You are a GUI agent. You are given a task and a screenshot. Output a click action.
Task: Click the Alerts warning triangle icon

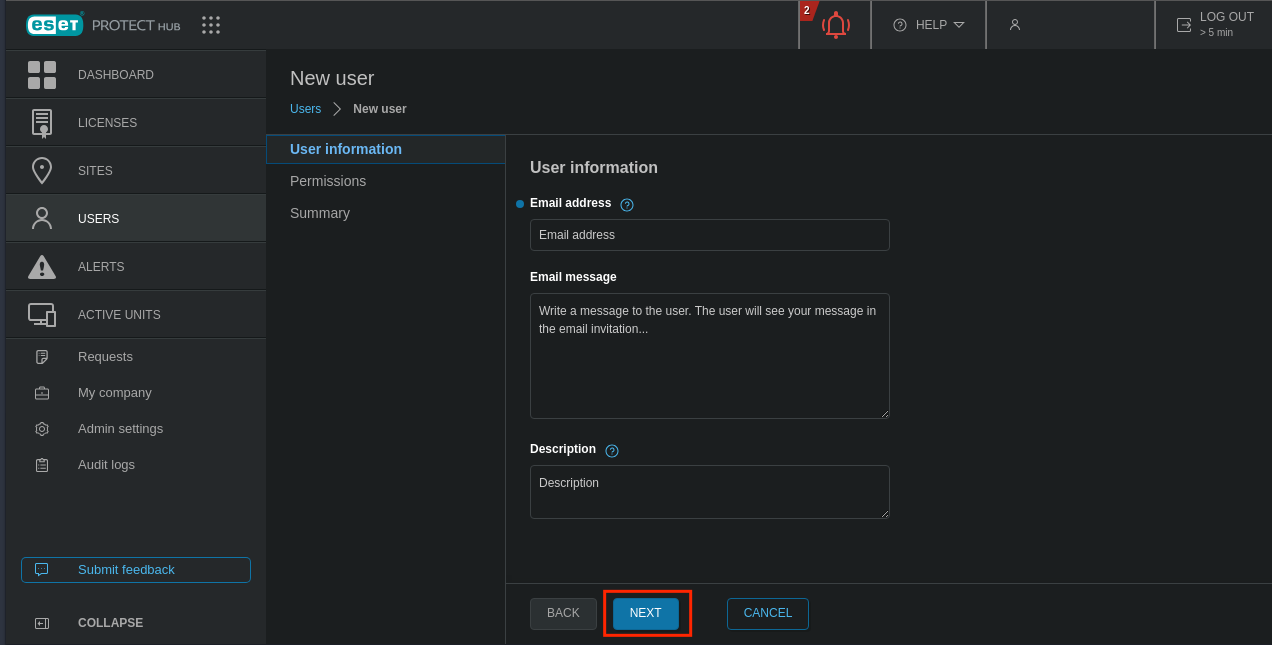(42, 267)
